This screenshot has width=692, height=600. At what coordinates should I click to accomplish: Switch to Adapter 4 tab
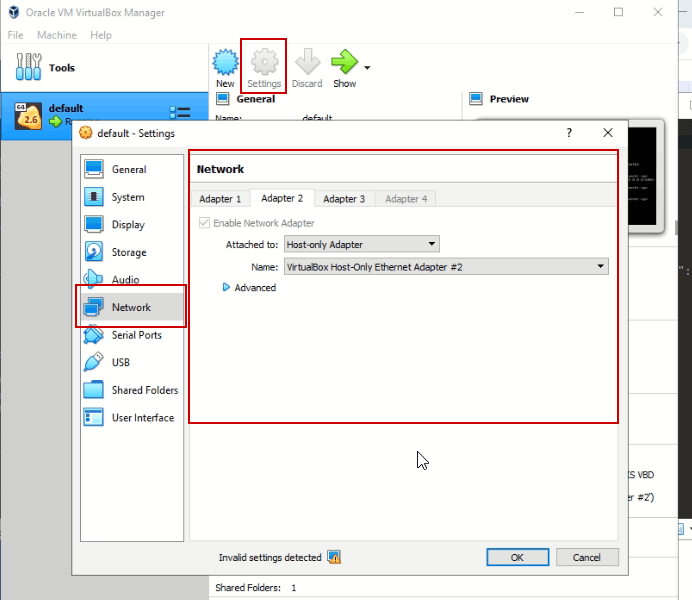coord(406,199)
